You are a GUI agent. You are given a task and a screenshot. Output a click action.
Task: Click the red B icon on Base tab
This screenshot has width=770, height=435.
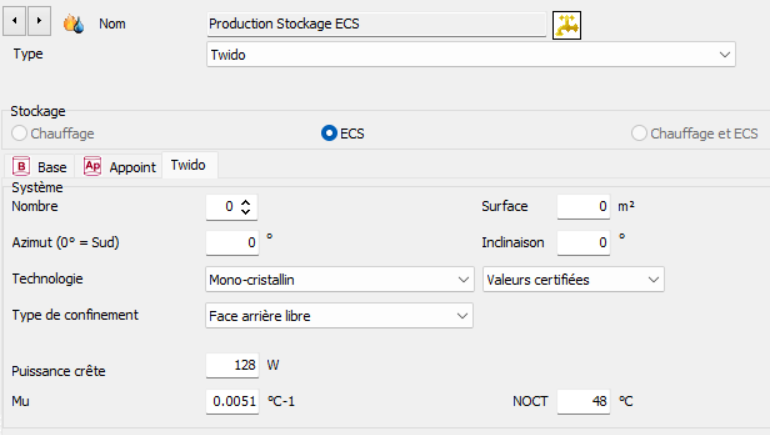coord(21,167)
